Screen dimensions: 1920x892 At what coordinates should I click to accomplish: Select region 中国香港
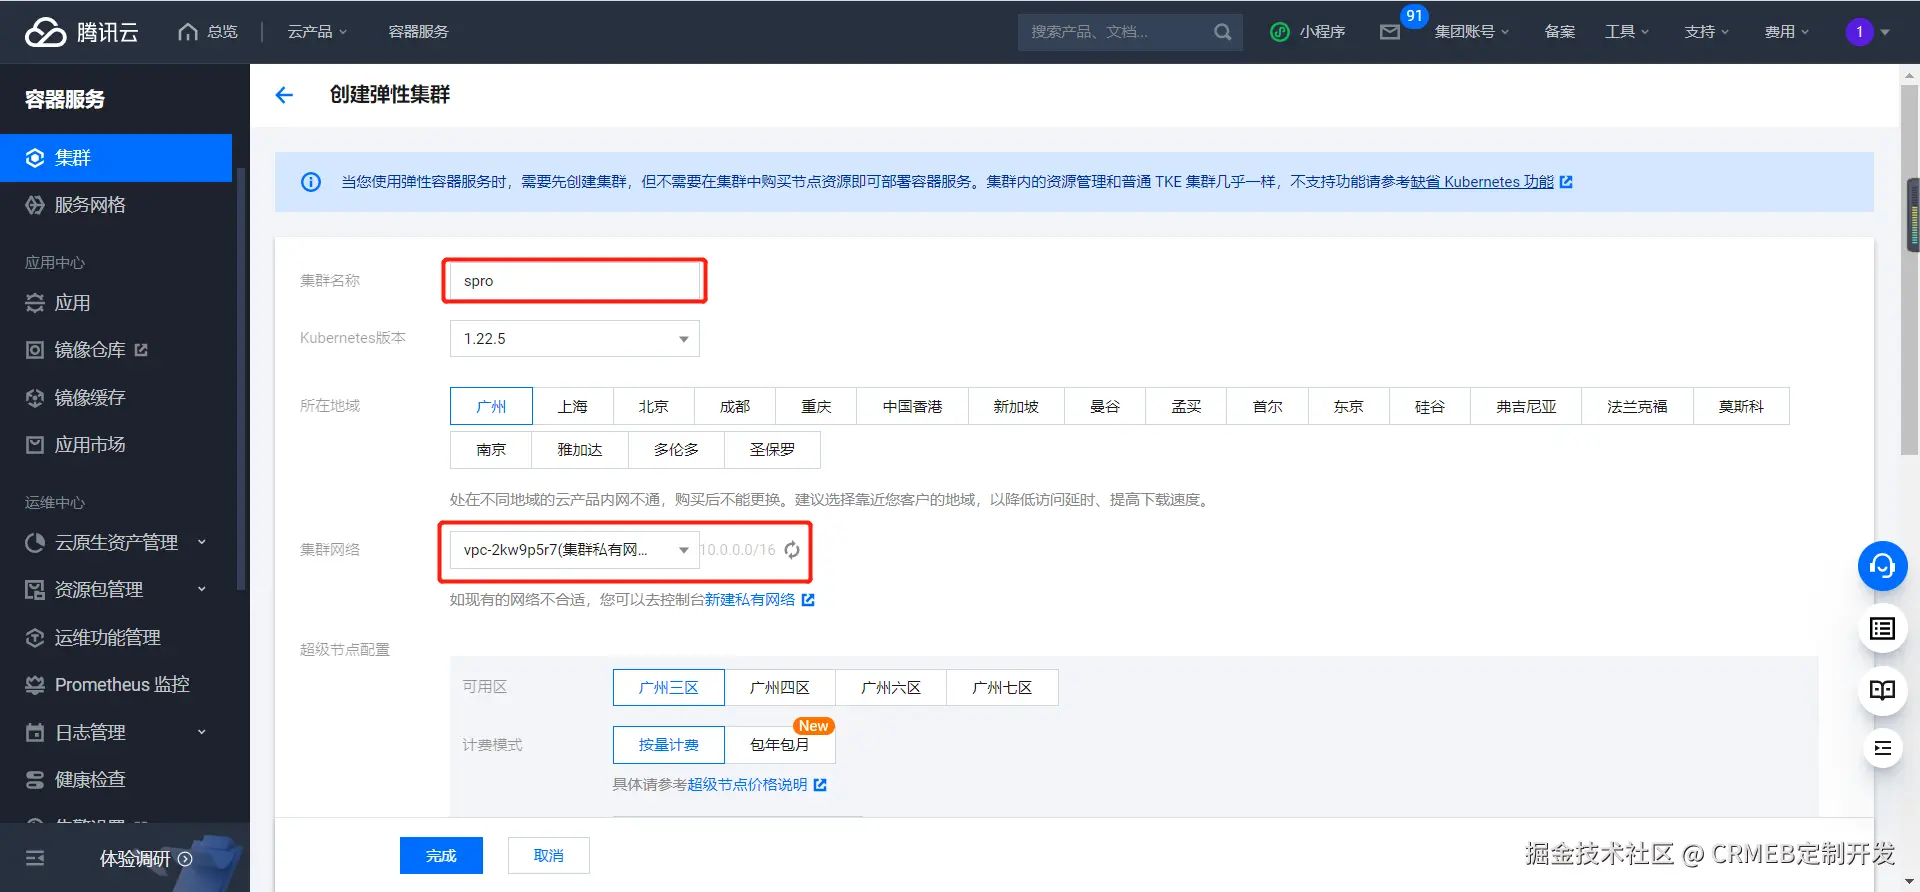[x=912, y=407]
